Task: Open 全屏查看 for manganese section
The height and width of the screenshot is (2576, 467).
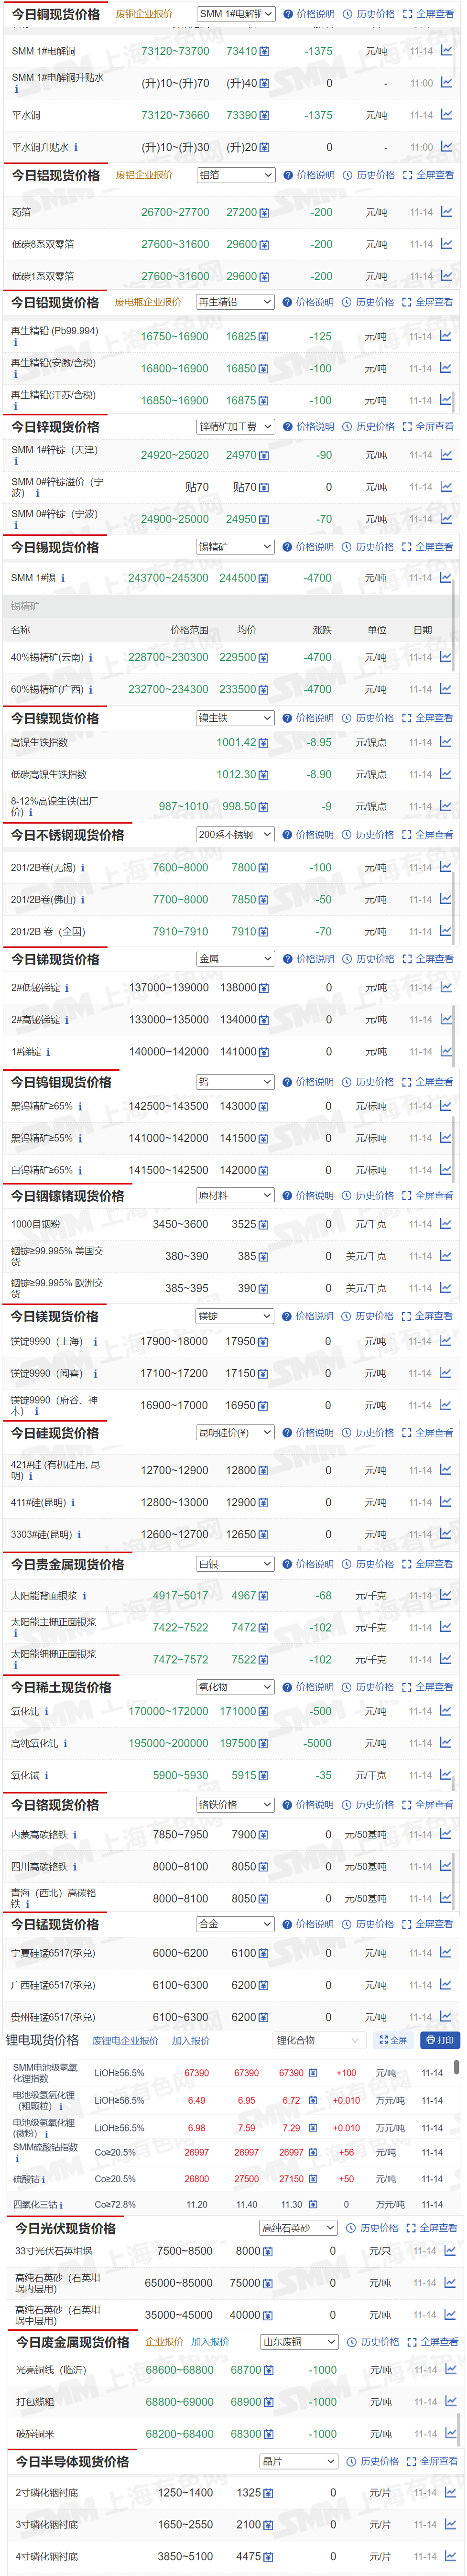Action: click(428, 1924)
